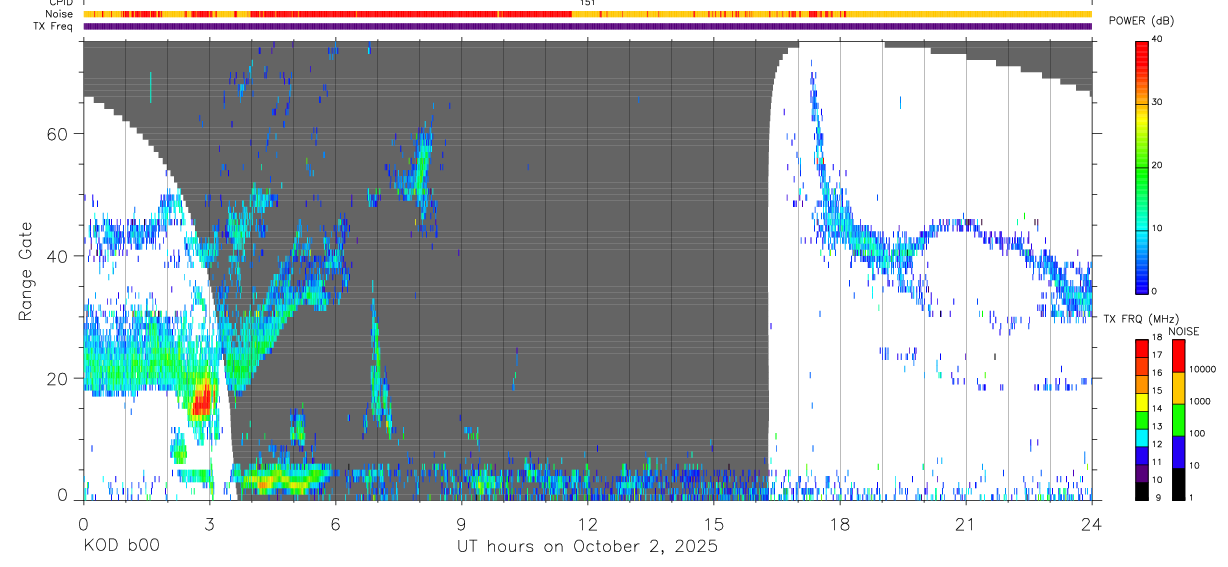Click the 100 label in the NOISE legend
The width and height of the screenshot is (1228, 567).
[1196, 434]
